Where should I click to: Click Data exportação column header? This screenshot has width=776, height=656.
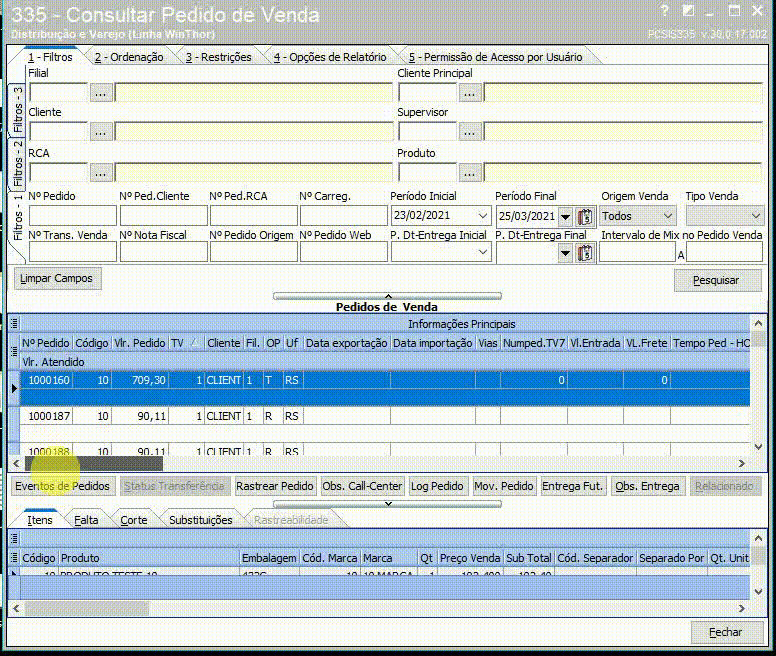click(x=346, y=343)
